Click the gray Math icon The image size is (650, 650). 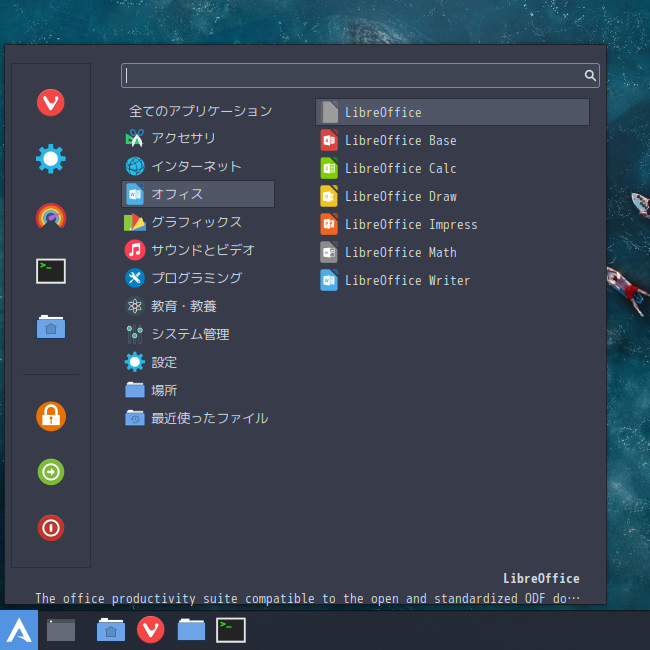[329, 252]
